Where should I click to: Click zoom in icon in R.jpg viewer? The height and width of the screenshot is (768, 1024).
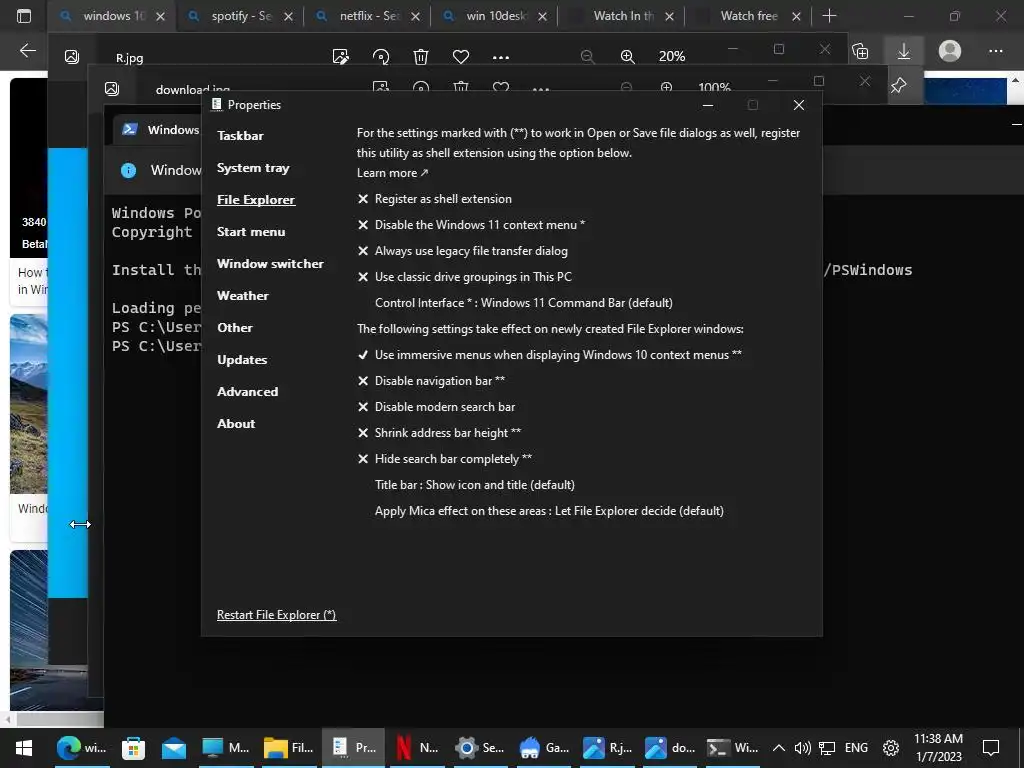coord(628,57)
